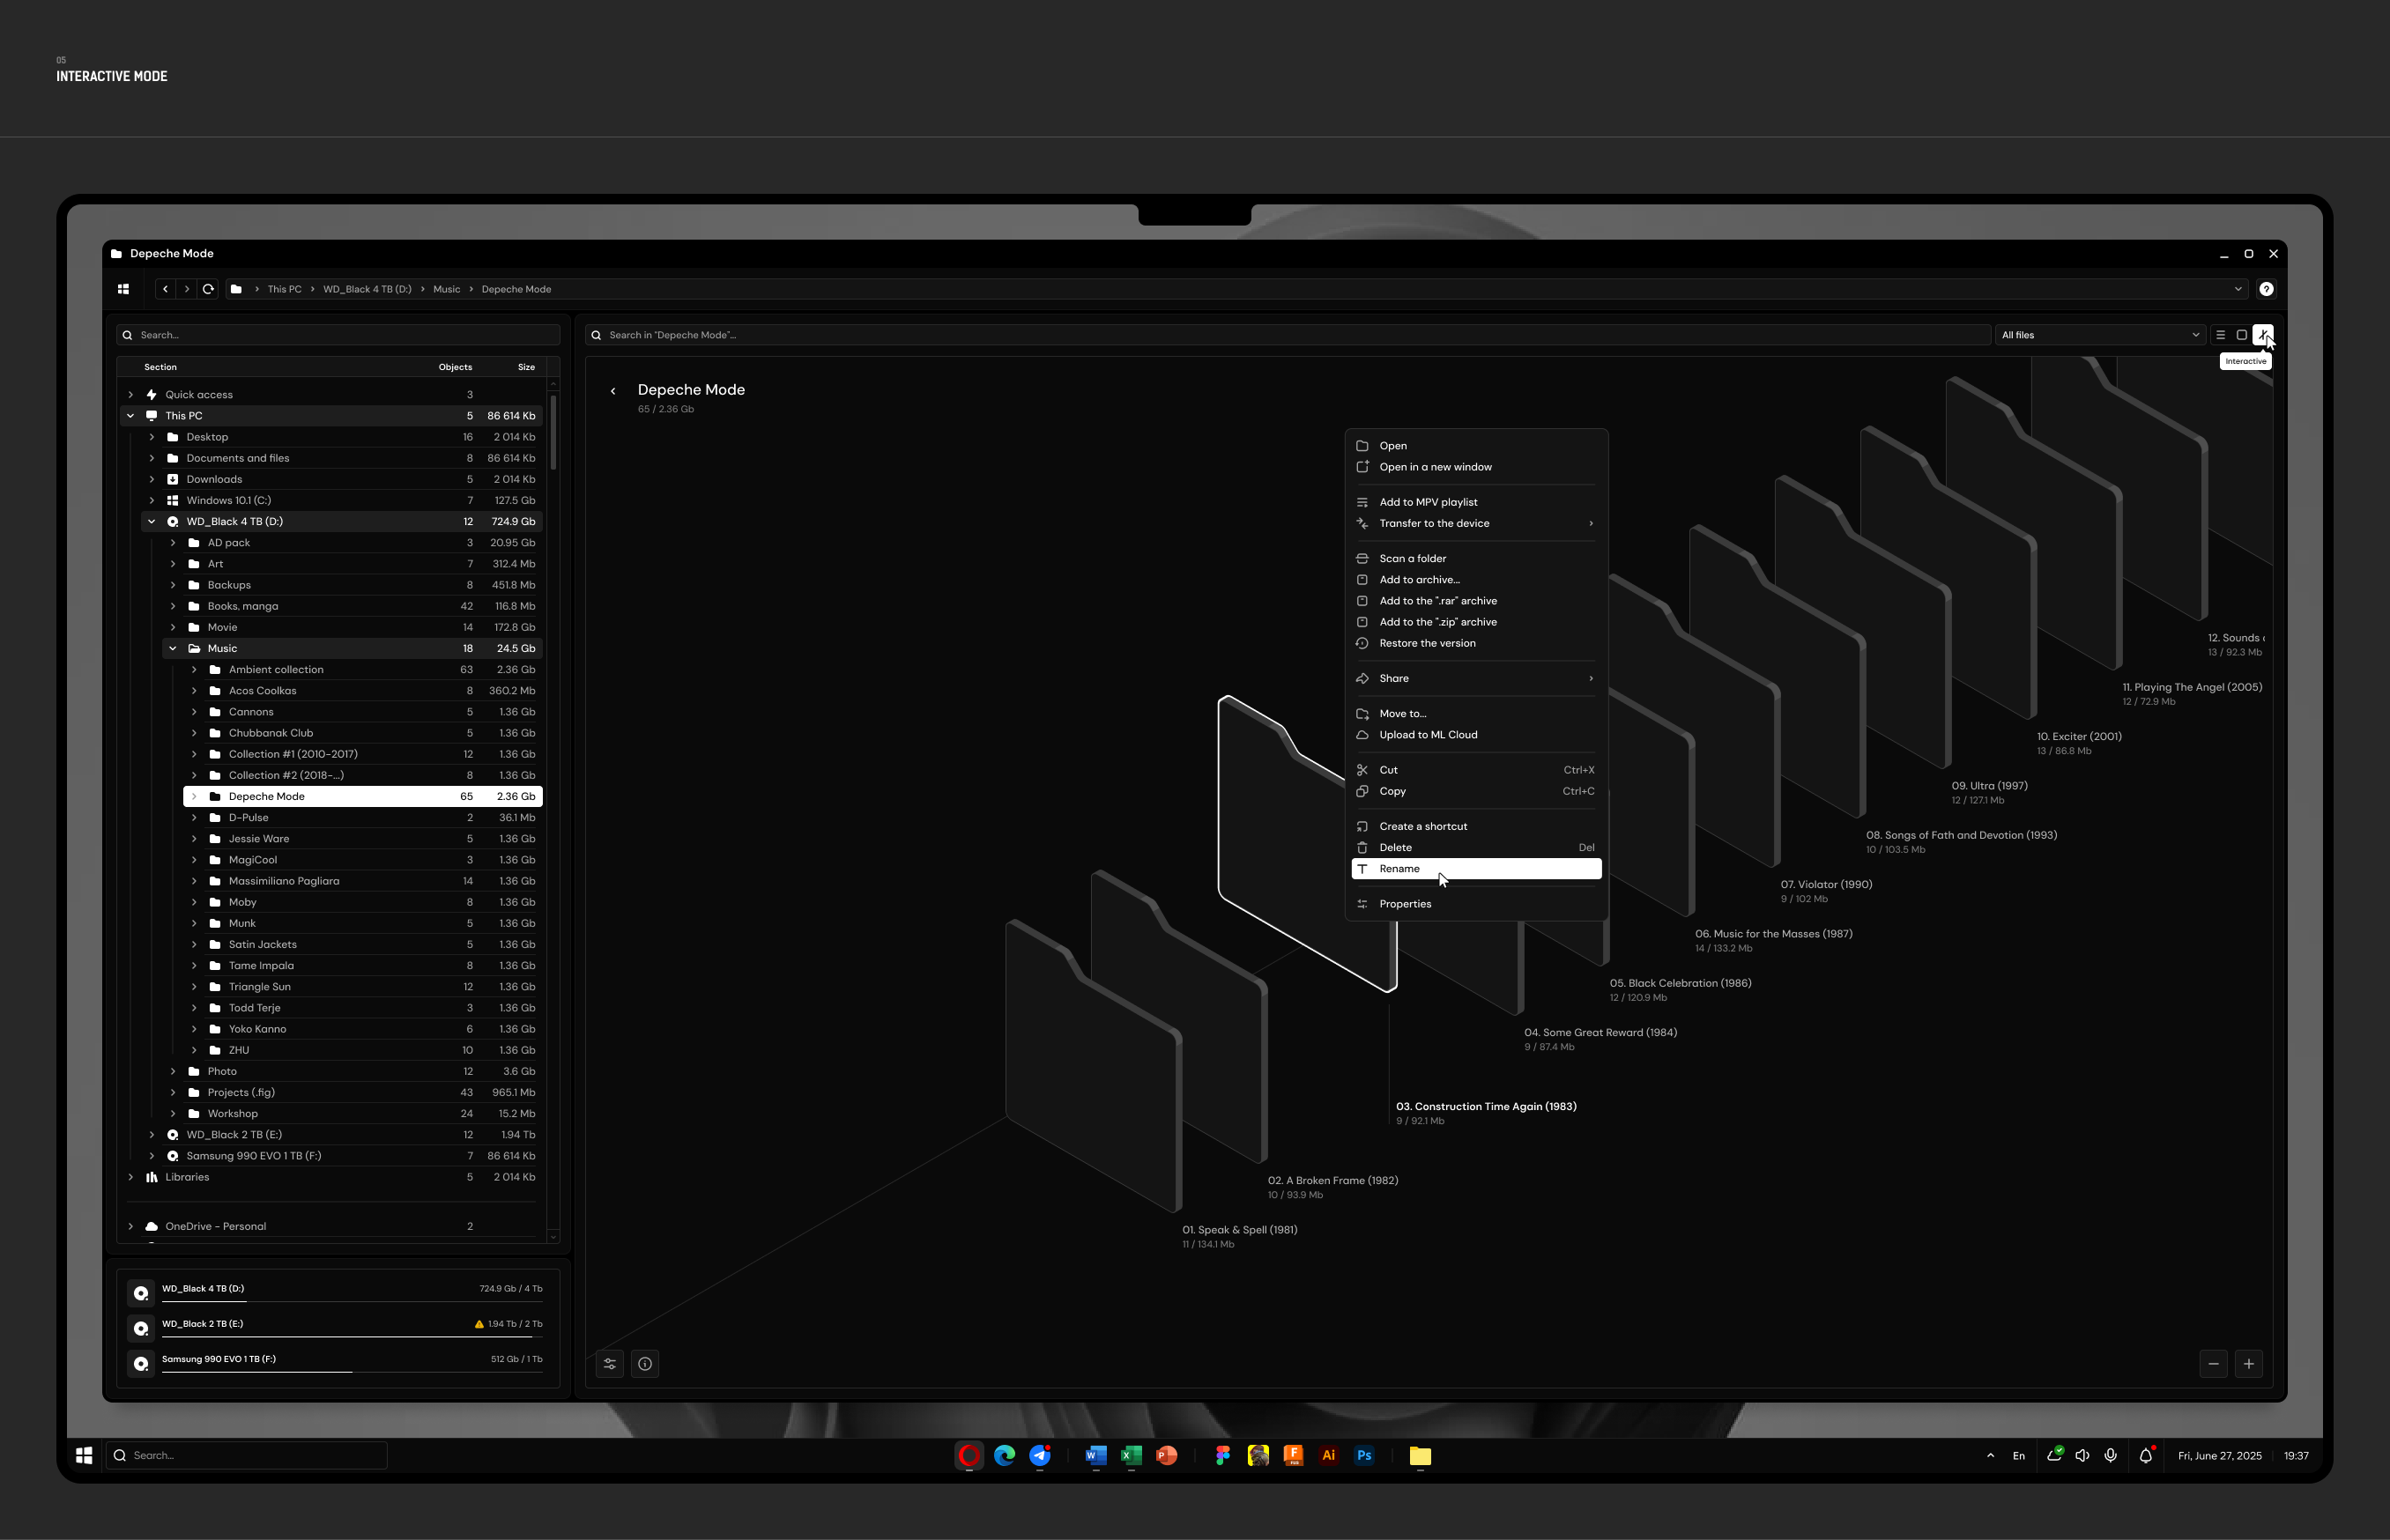2390x1540 pixels.
Task: Open the All files filter dropdown
Action: pyautogui.click(x=2098, y=334)
